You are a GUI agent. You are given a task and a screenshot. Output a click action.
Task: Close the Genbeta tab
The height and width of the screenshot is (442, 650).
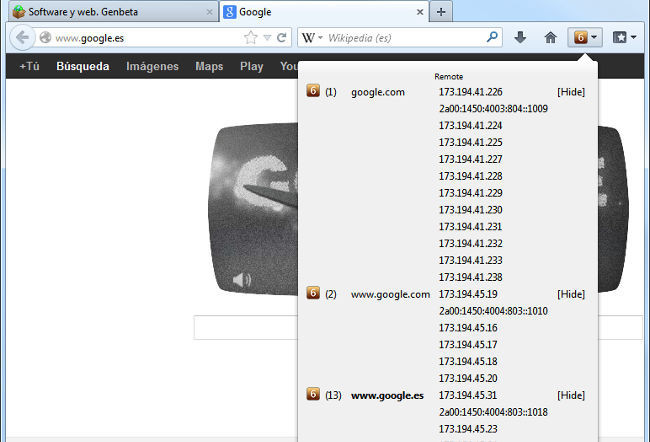click(x=209, y=12)
